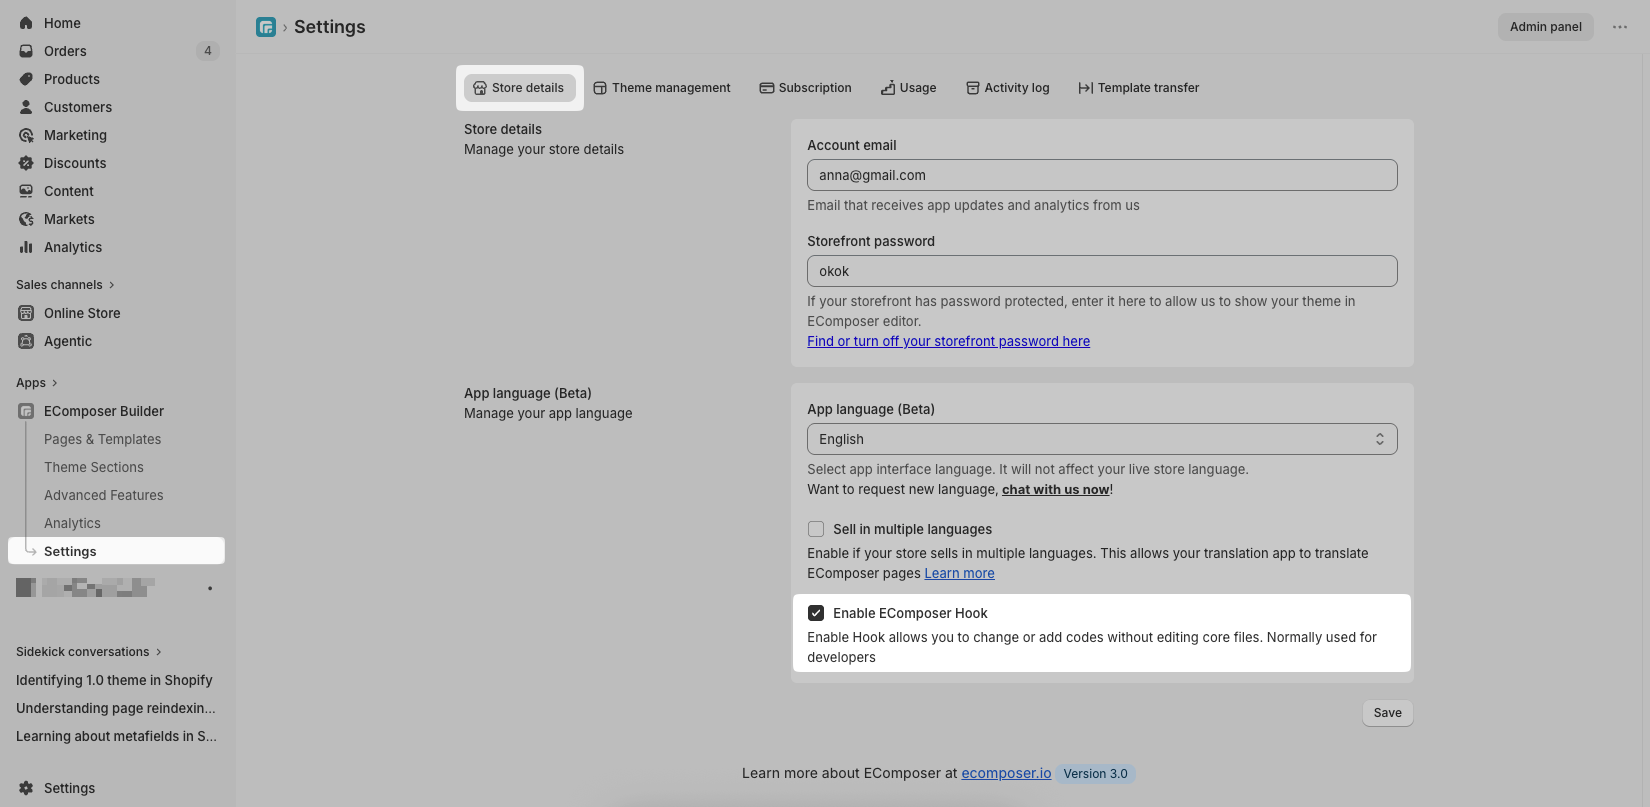Click the Version 3.0 badge
The width and height of the screenshot is (1650, 807).
pos(1096,774)
